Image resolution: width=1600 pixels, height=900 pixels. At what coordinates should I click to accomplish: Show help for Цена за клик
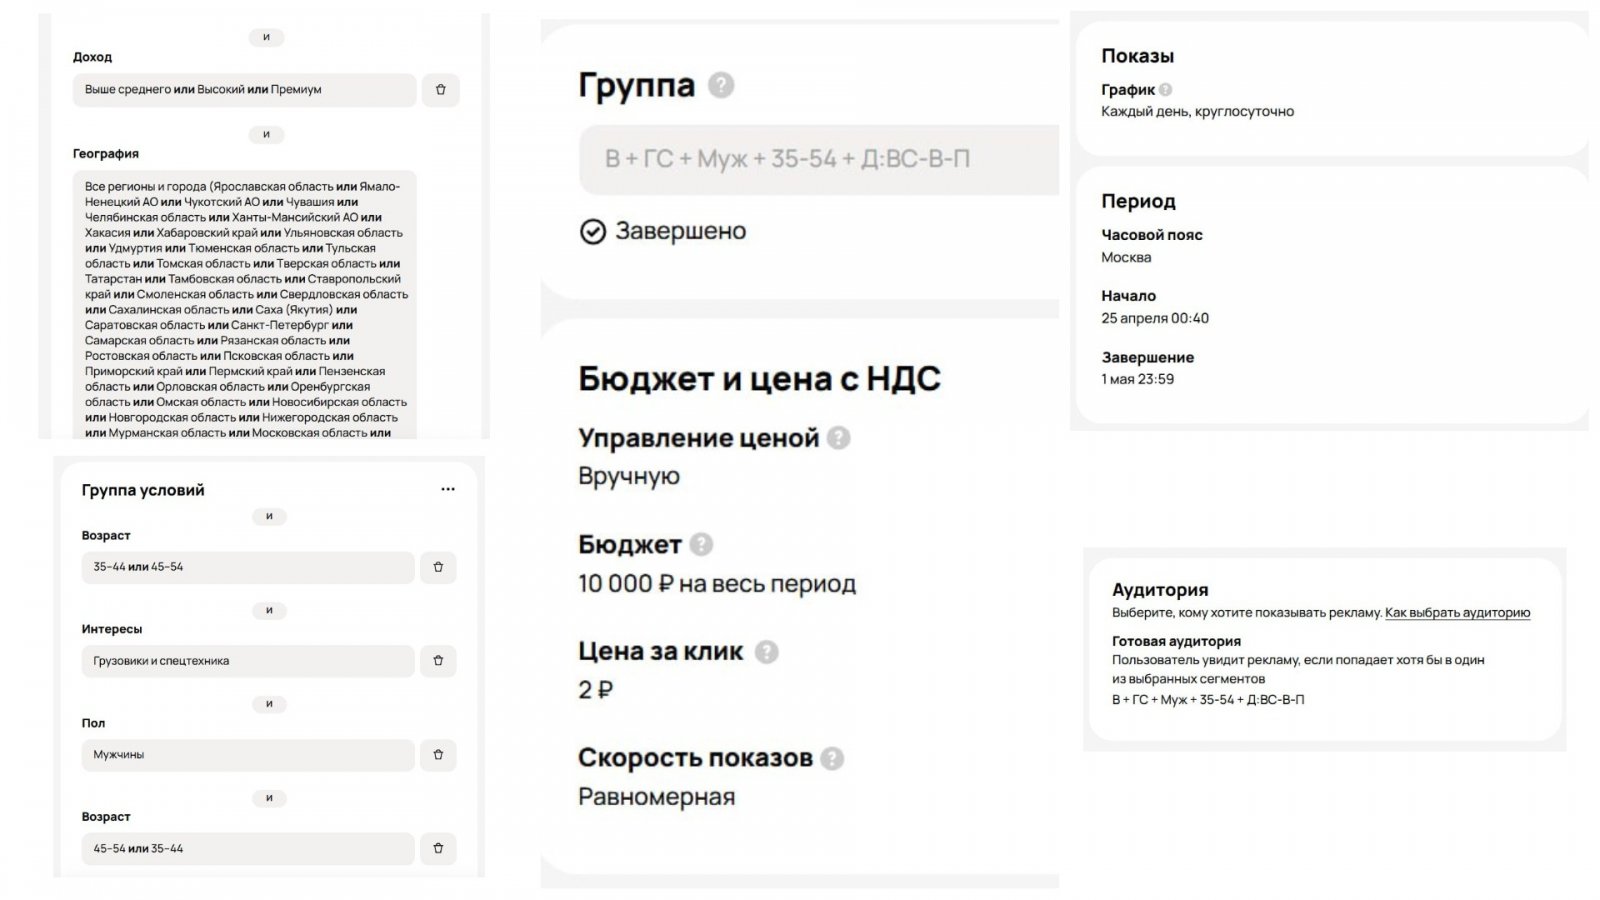(766, 652)
